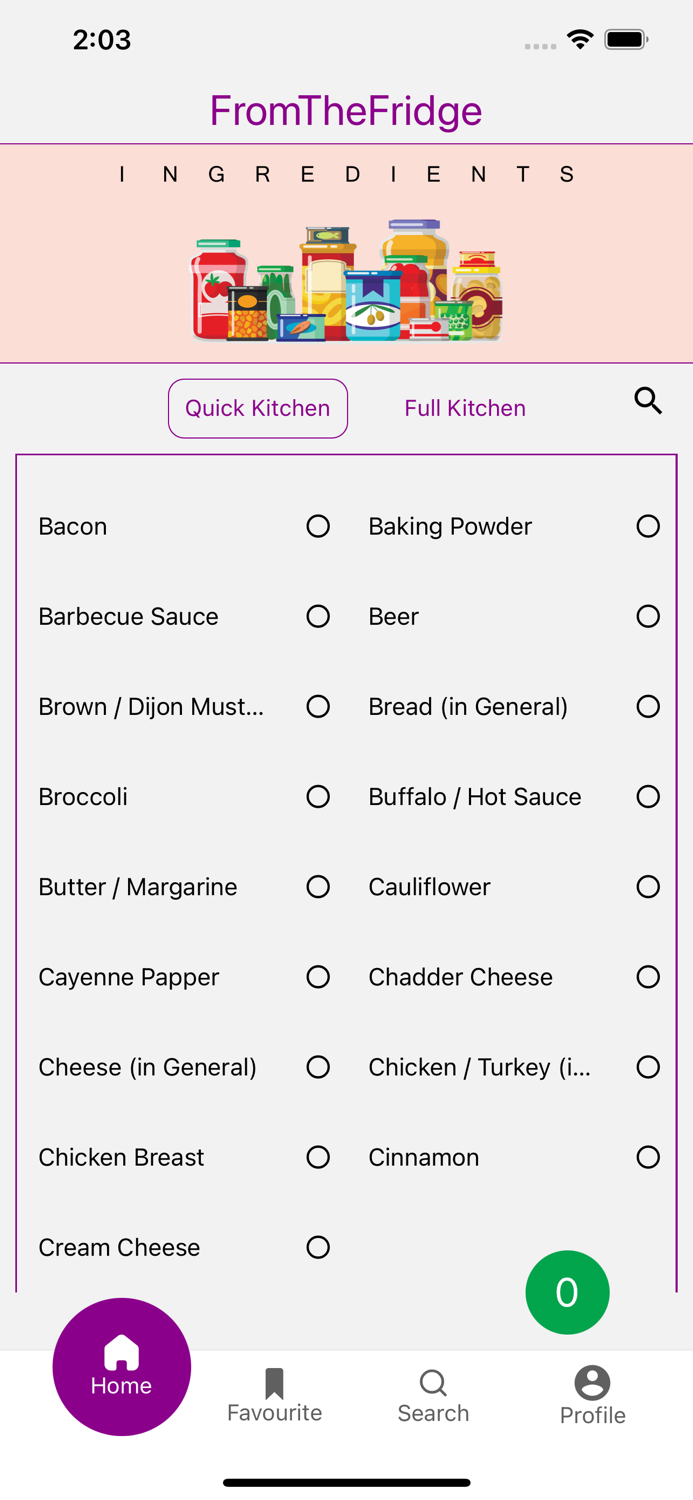The width and height of the screenshot is (693, 1500).
Task: Select the Search icon in bottom bar
Action: pyautogui.click(x=433, y=1383)
